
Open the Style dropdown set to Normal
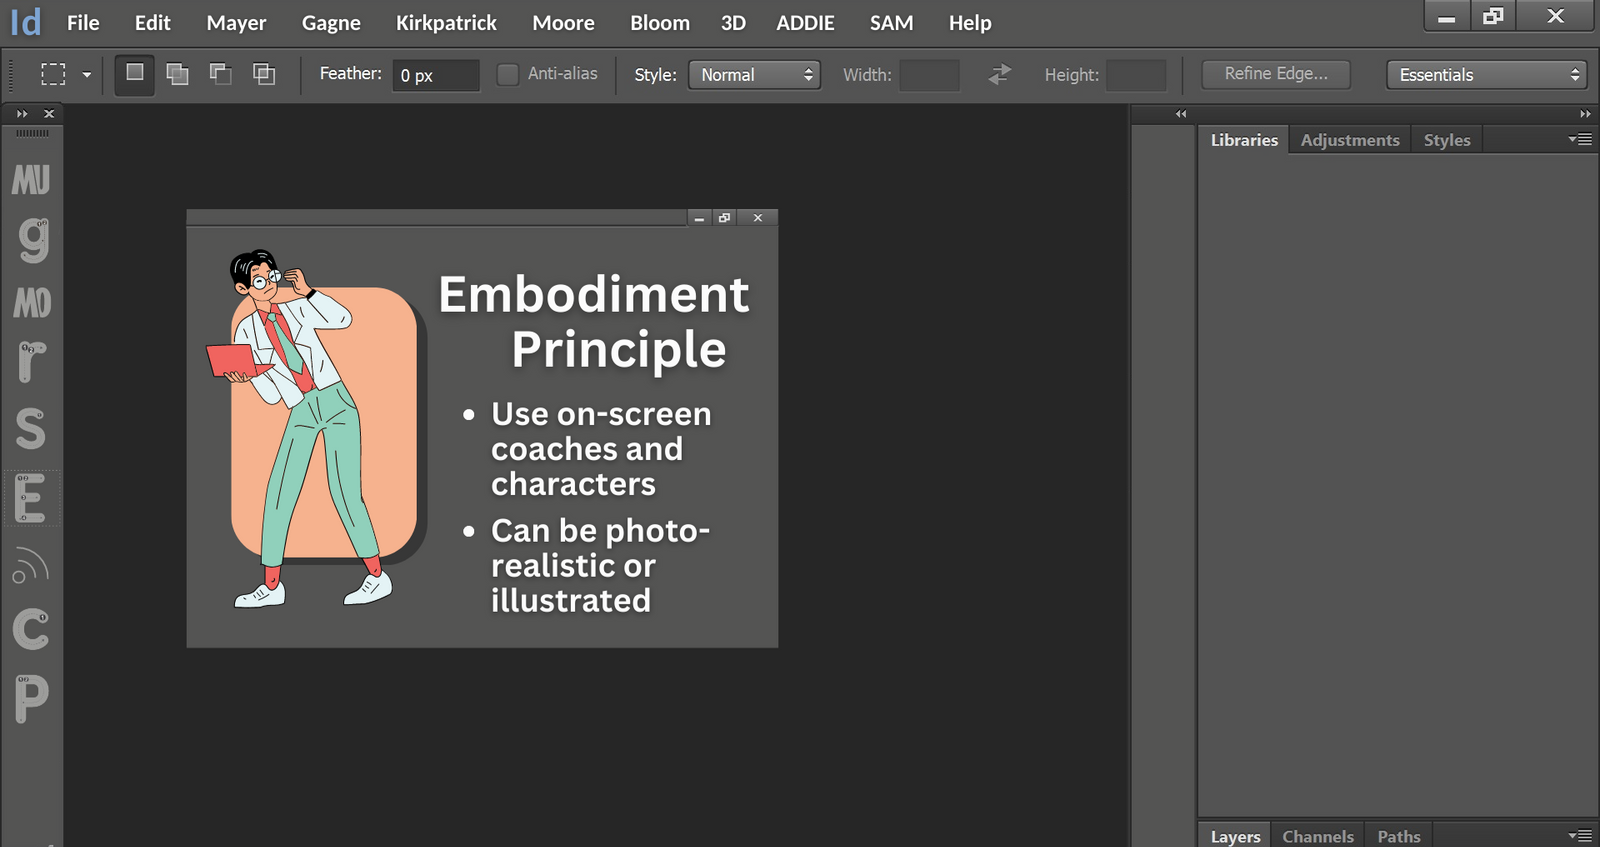coord(754,75)
